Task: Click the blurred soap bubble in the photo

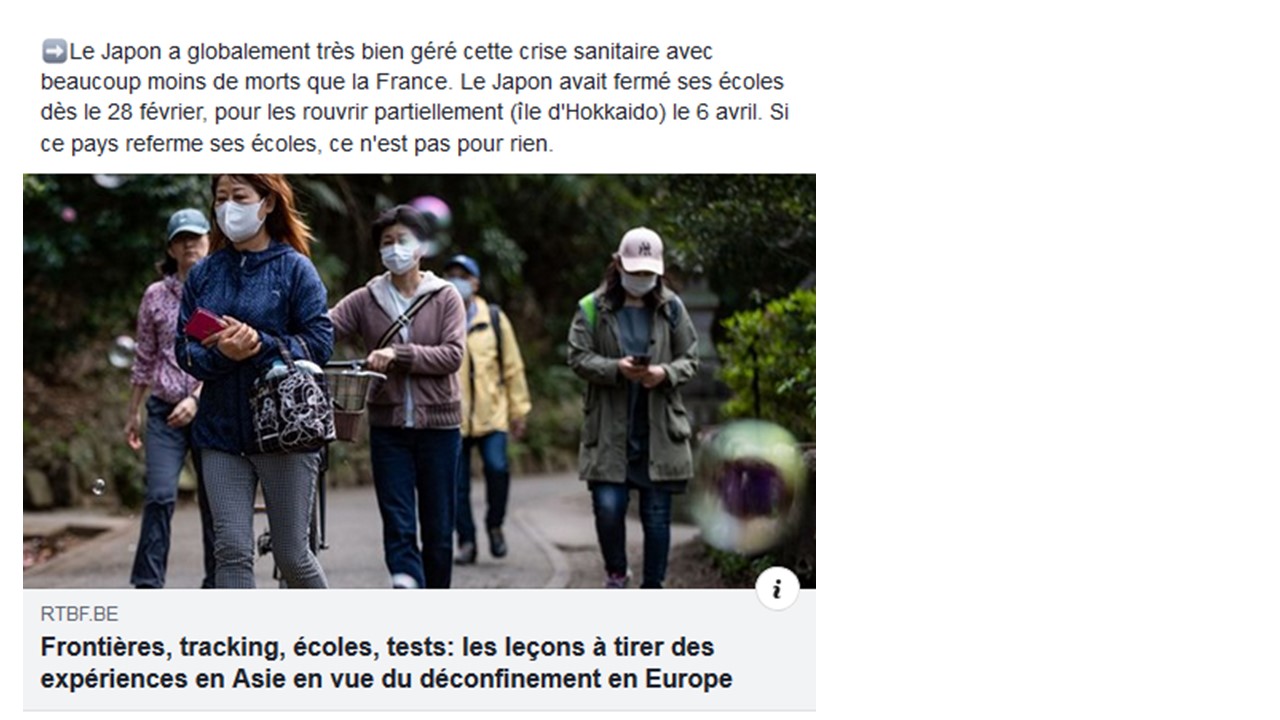Action: [x=748, y=487]
